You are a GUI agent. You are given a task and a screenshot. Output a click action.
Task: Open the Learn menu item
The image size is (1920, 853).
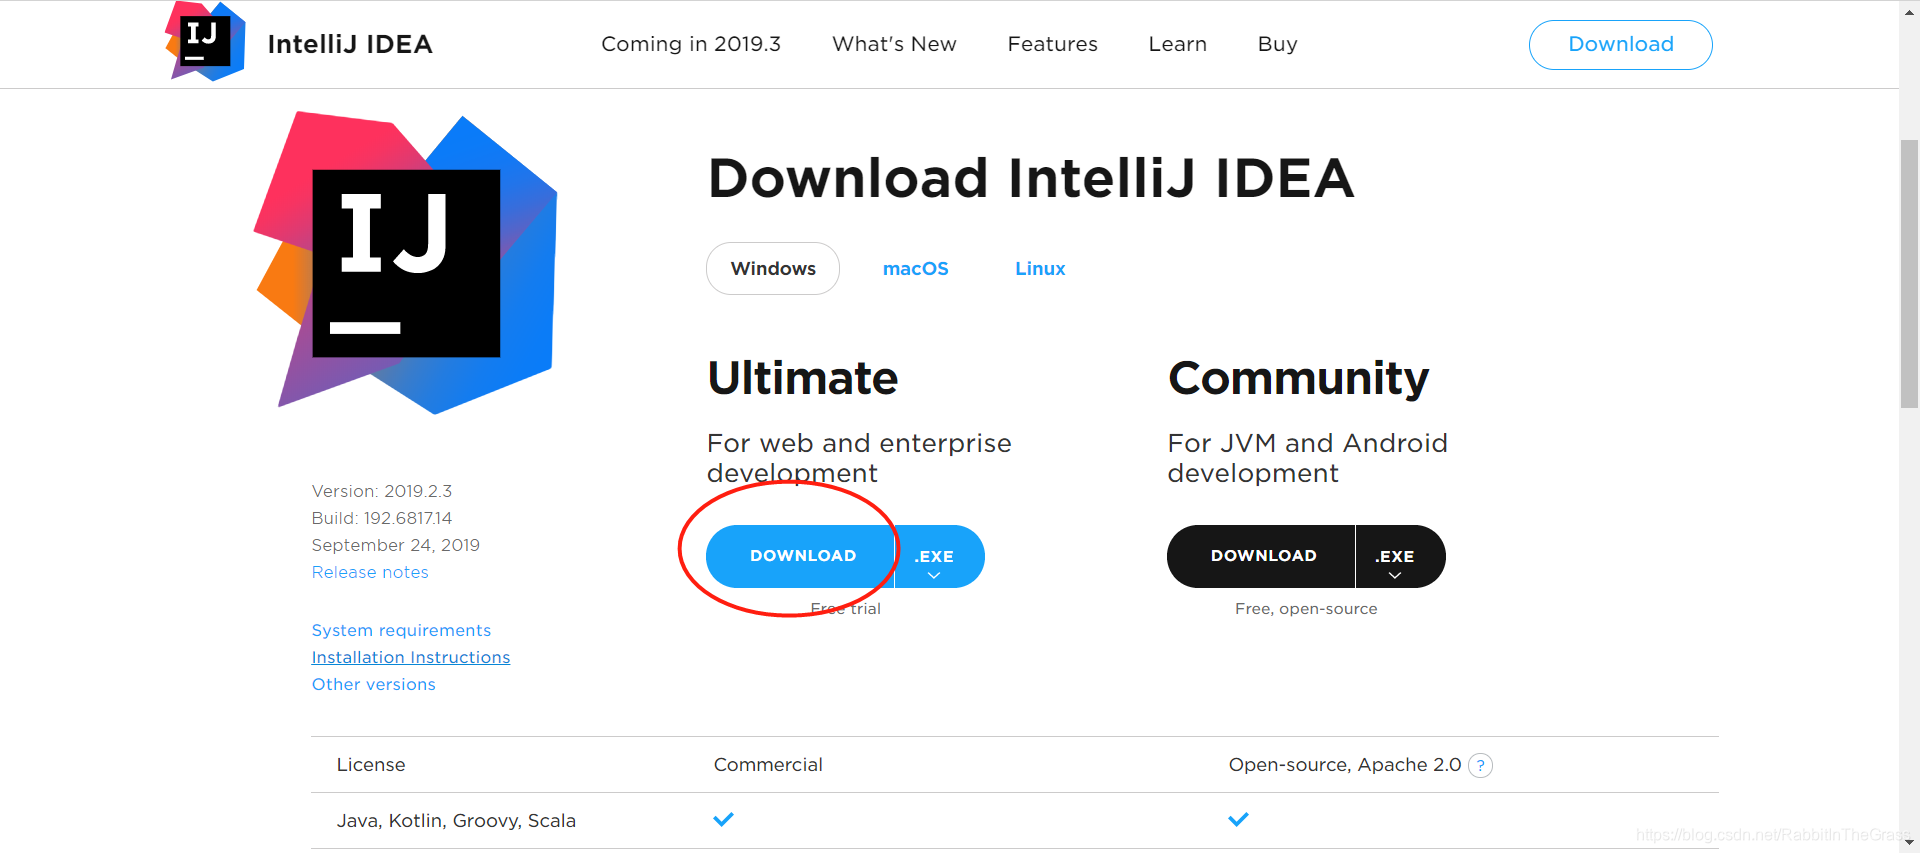click(x=1177, y=44)
